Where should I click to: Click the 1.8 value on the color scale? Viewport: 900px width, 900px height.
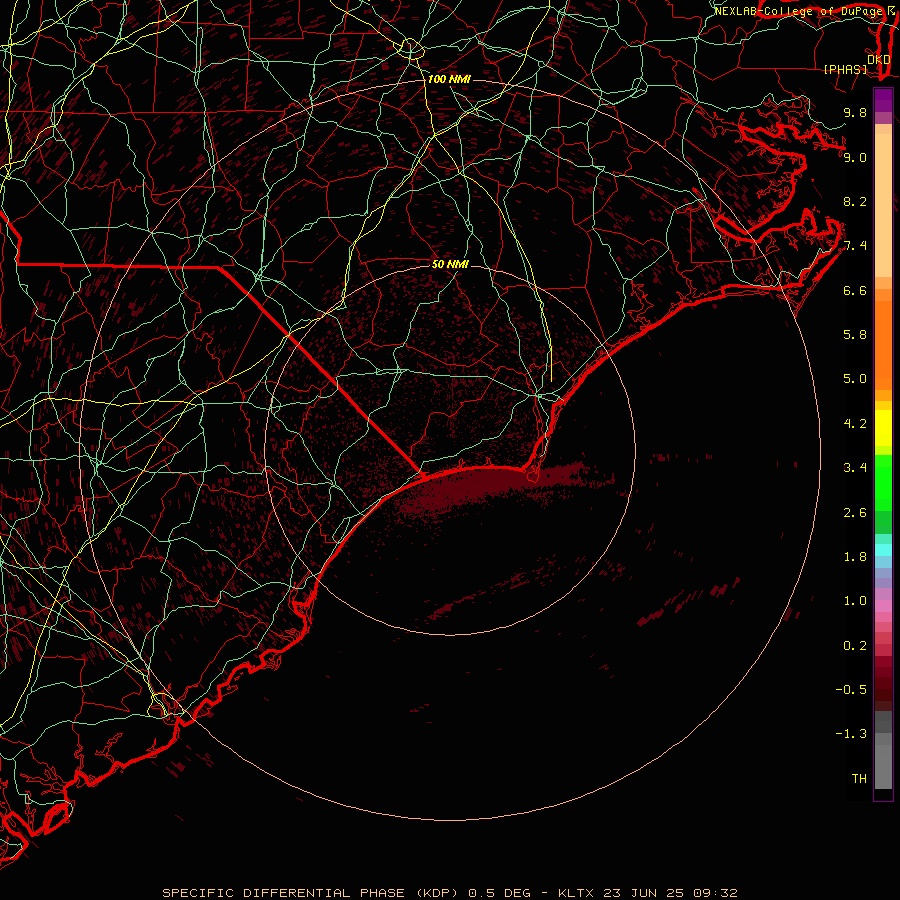click(855, 556)
